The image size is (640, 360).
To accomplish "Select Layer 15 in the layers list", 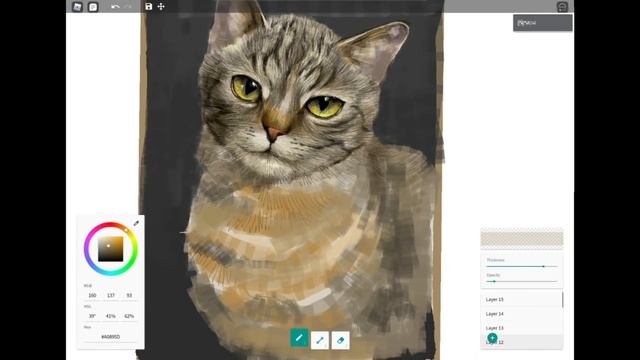I will coord(521,300).
